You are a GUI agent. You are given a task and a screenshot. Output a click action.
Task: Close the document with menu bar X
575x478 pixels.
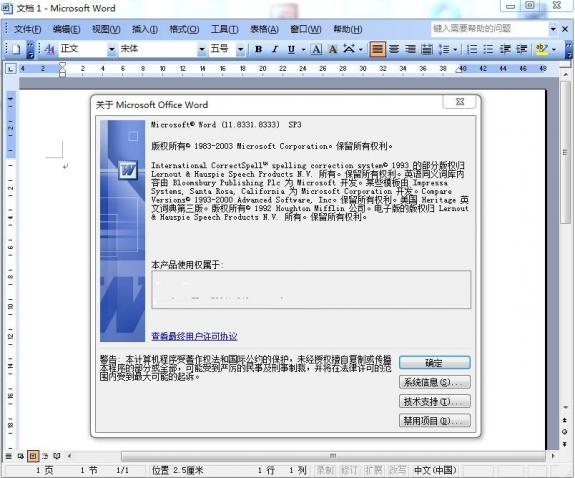(565, 29)
